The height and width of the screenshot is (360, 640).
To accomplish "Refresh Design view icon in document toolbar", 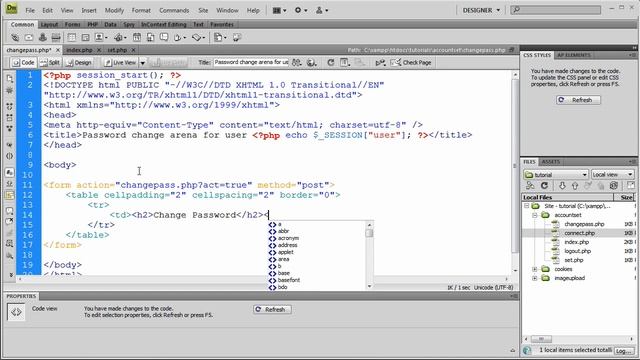I will tap(331, 62).
